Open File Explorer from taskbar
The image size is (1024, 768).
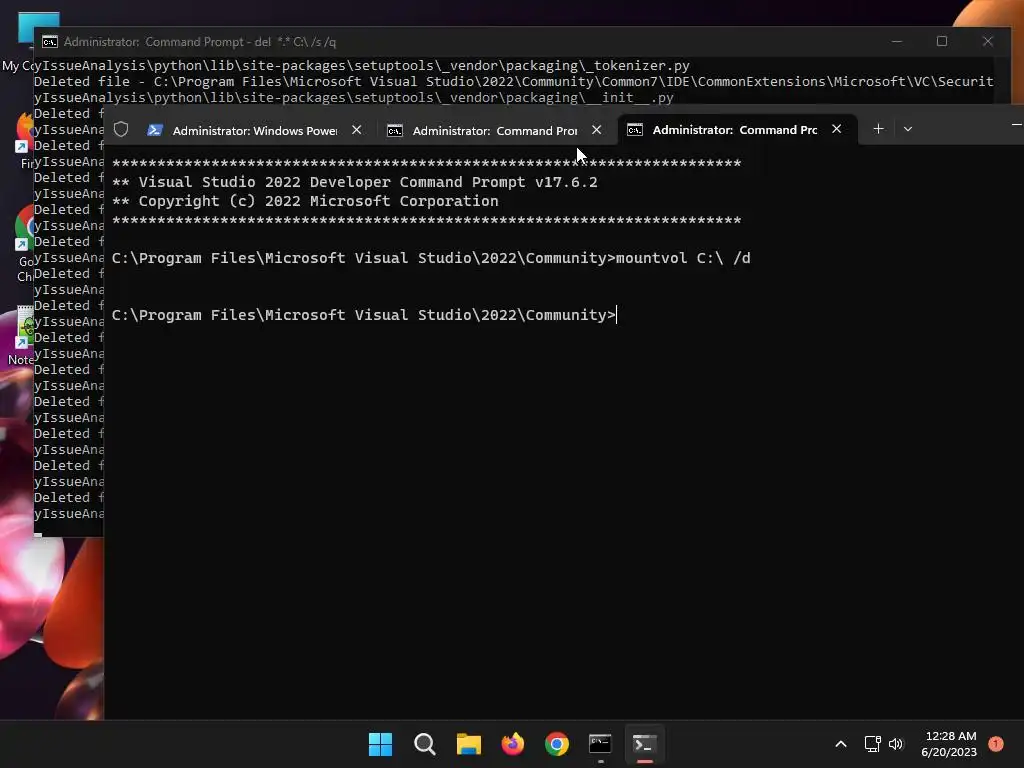click(468, 744)
